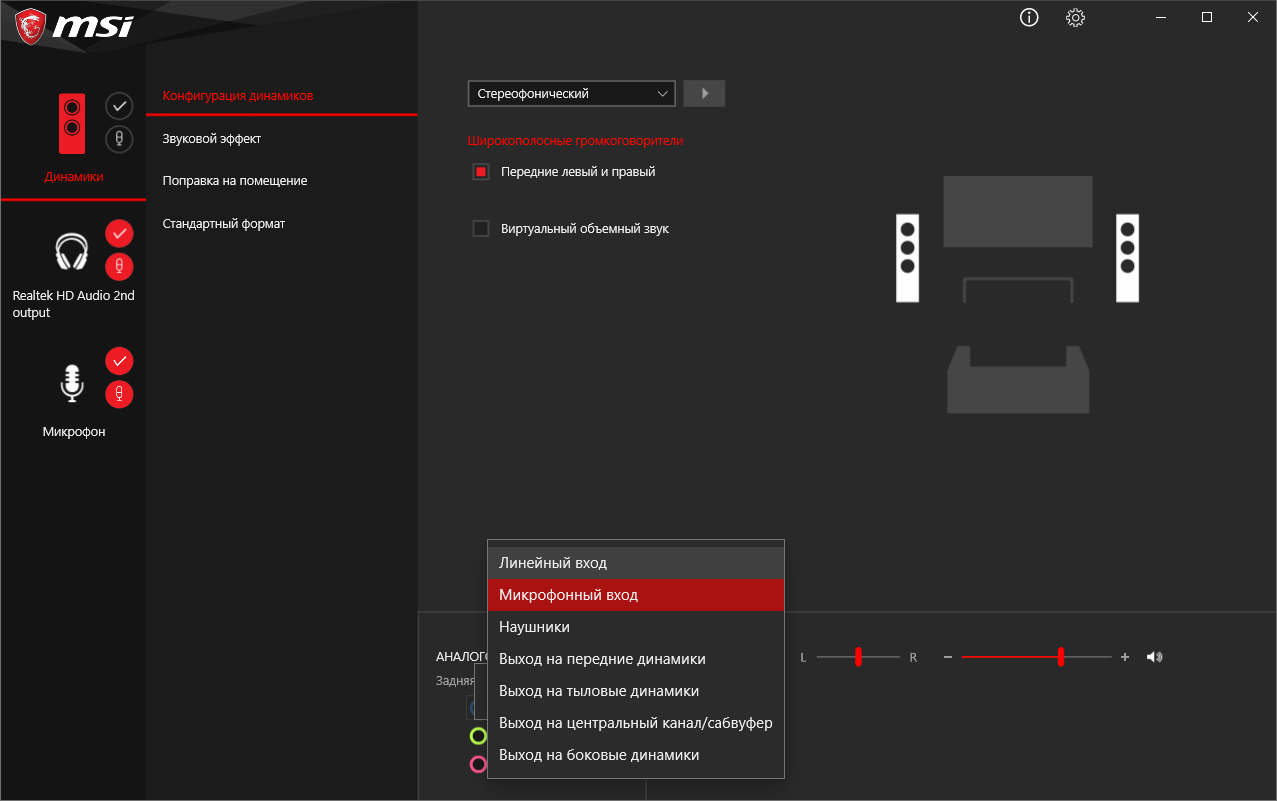Click the green rear audio jack

point(478,736)
